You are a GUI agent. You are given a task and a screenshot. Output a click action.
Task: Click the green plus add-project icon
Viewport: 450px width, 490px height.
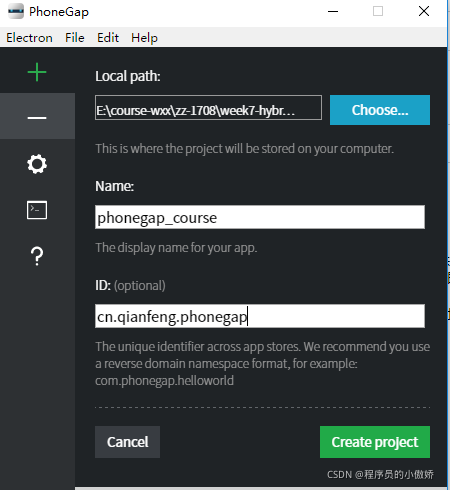click(37, 72)
